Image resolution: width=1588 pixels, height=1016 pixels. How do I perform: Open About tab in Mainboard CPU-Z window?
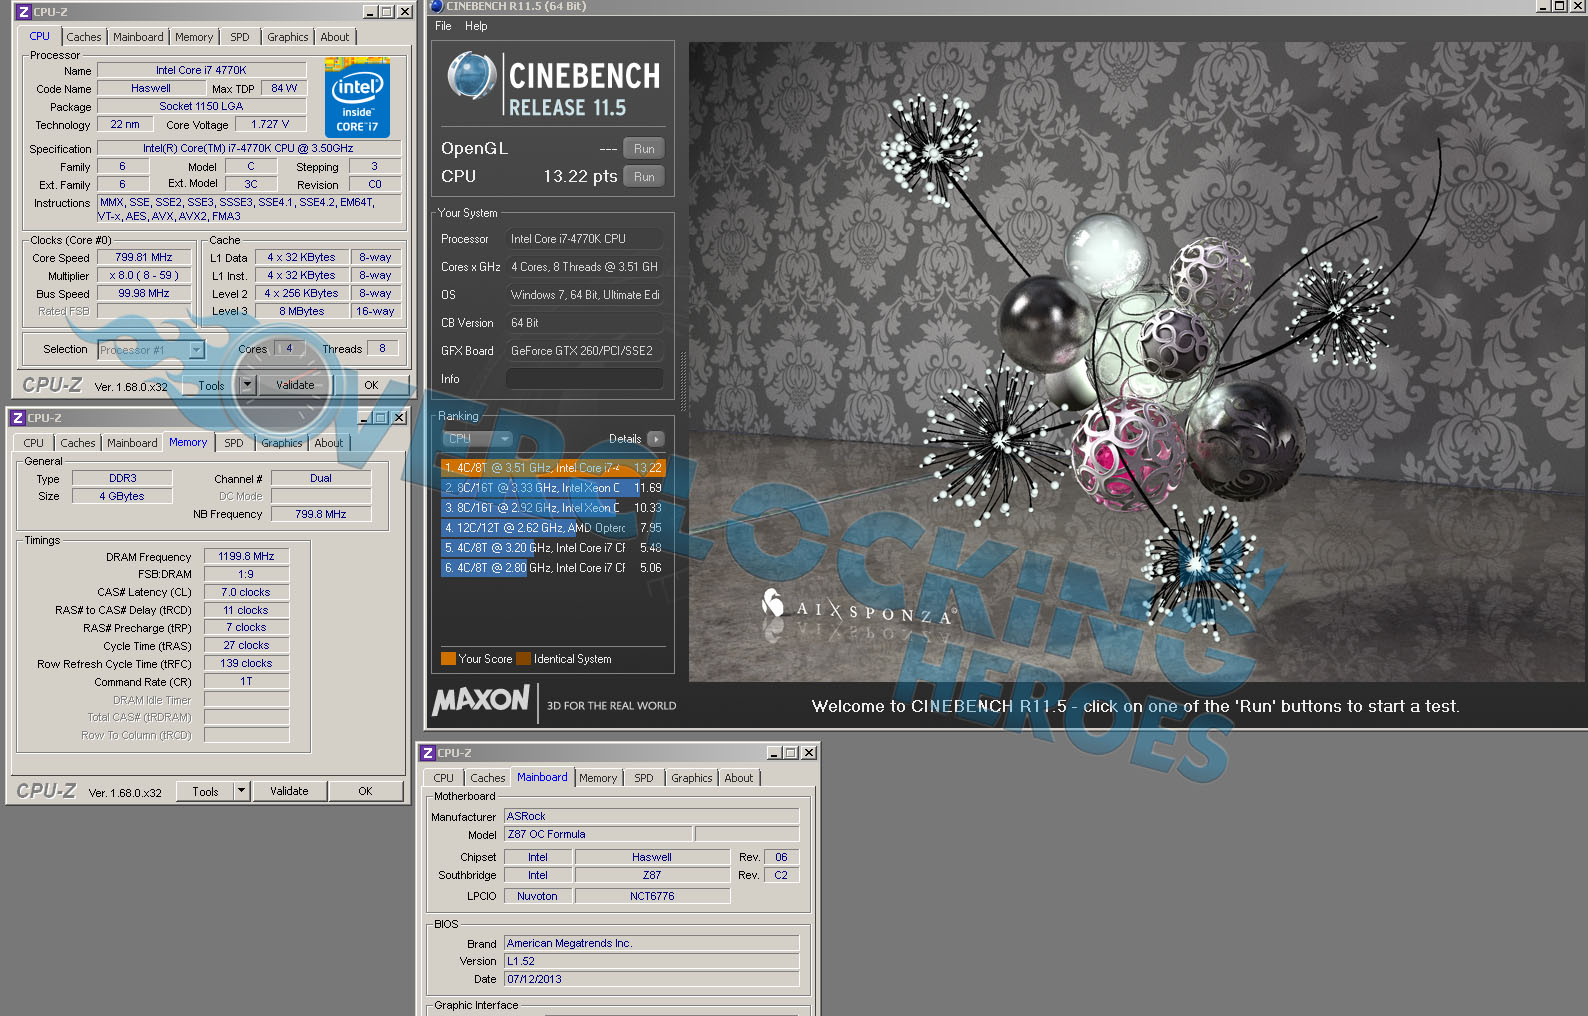click(739, 778)
